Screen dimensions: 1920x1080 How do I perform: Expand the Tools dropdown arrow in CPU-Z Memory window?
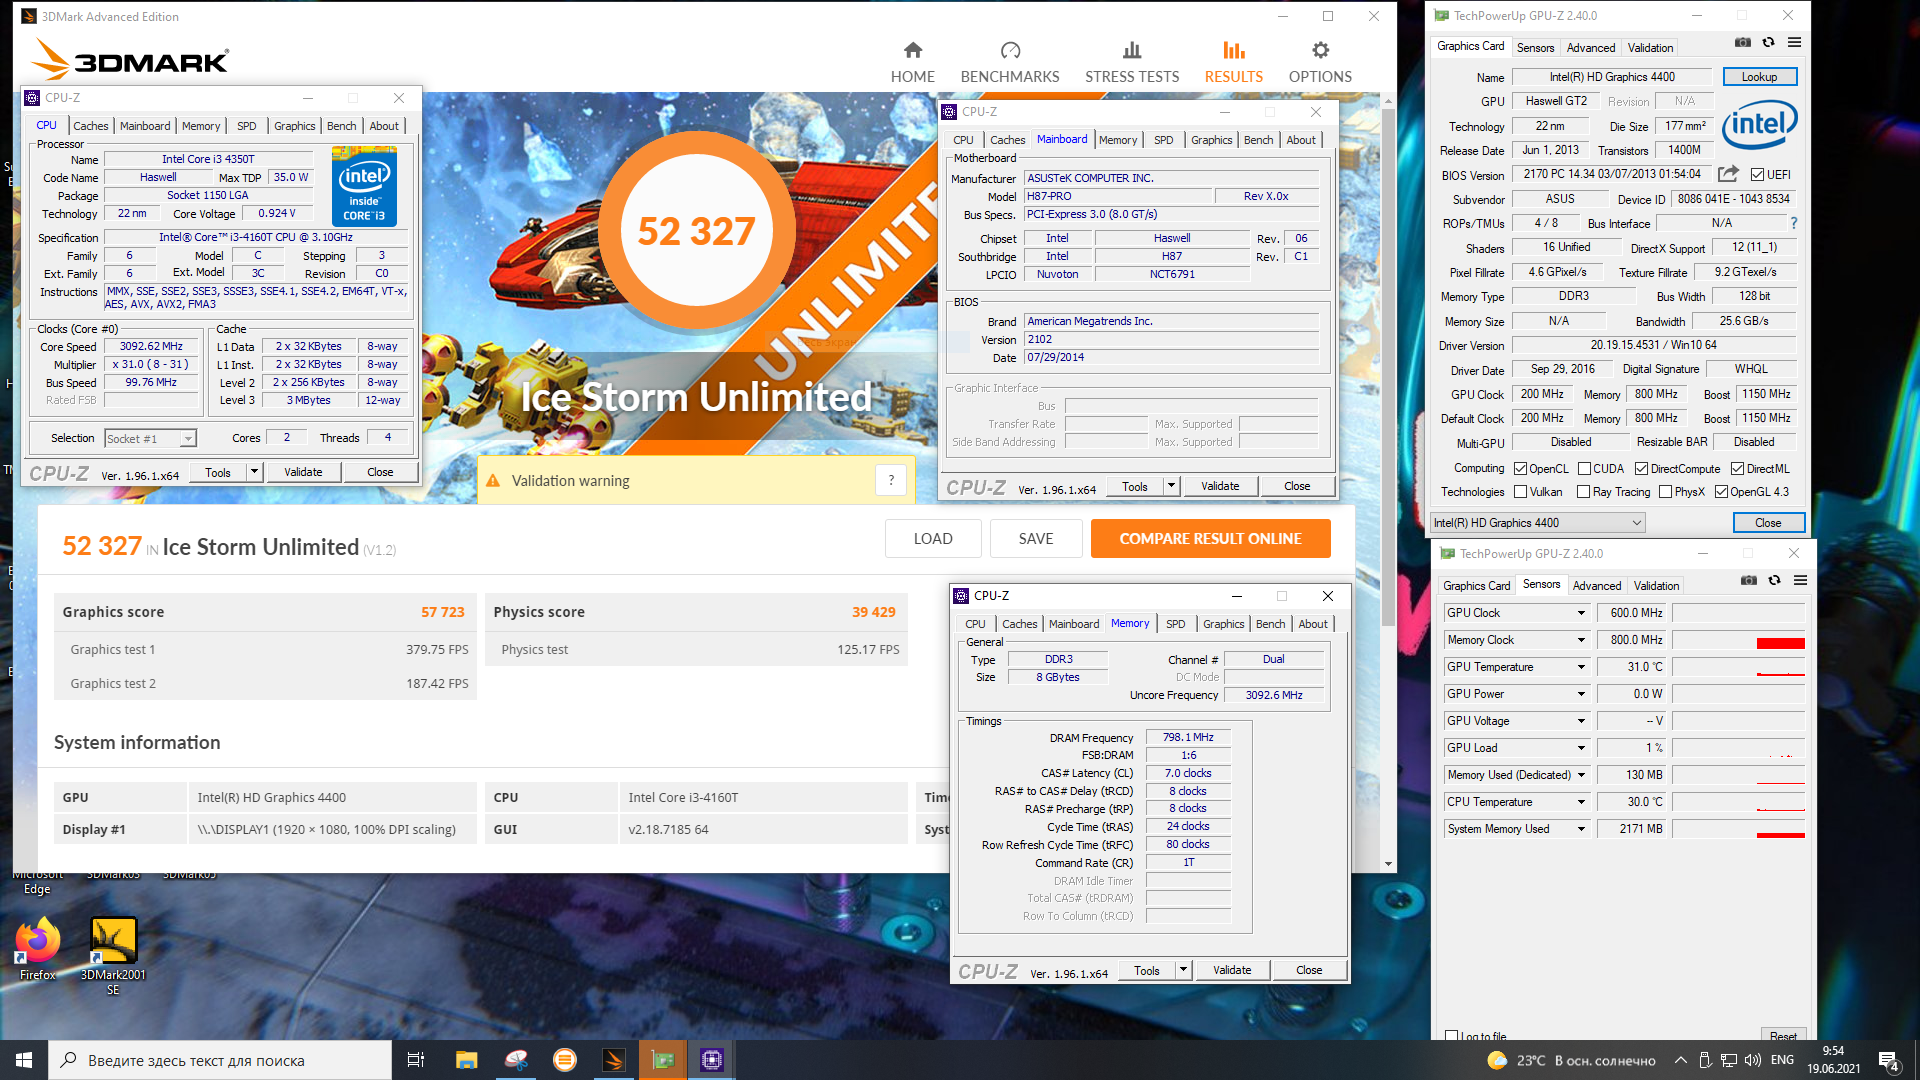point(1183,970)
